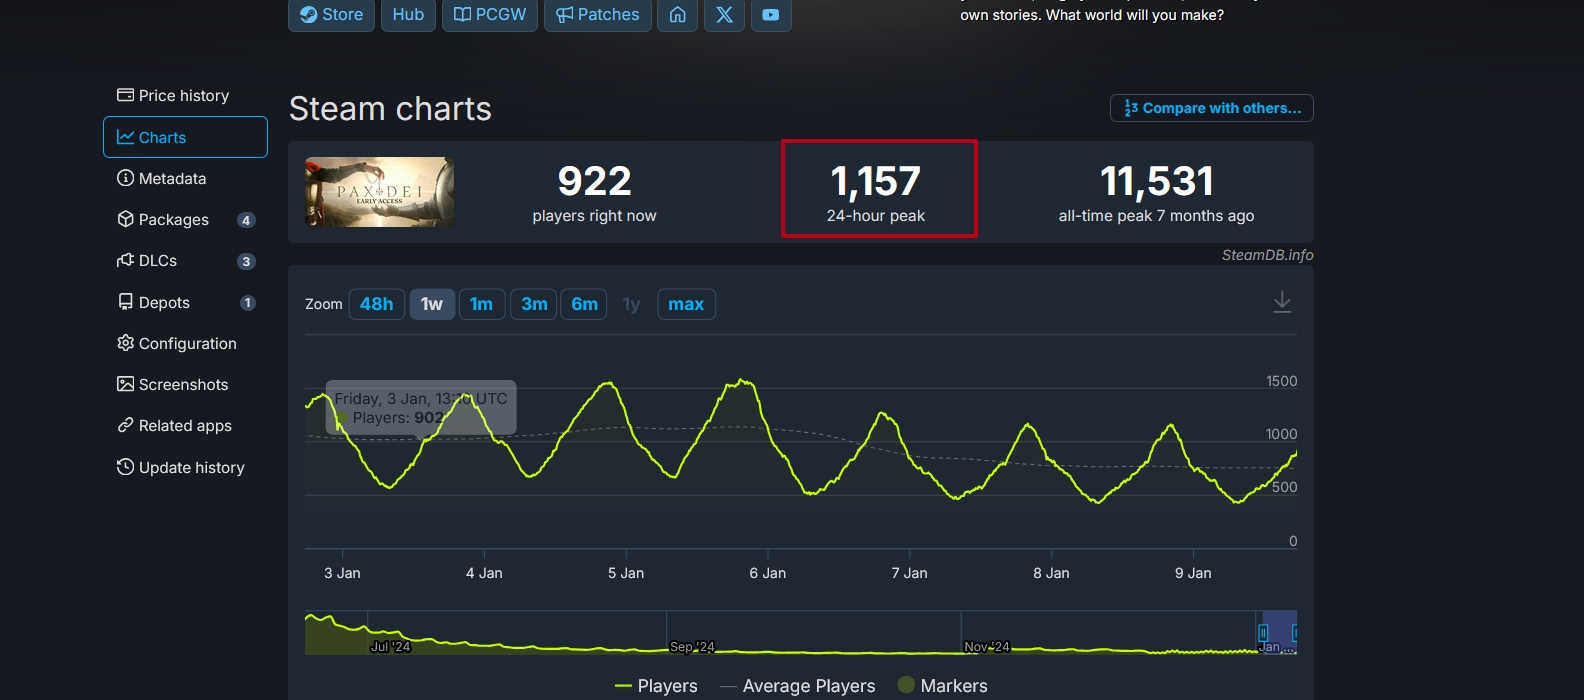Click the chart navigator overview strip

[800, 633]
